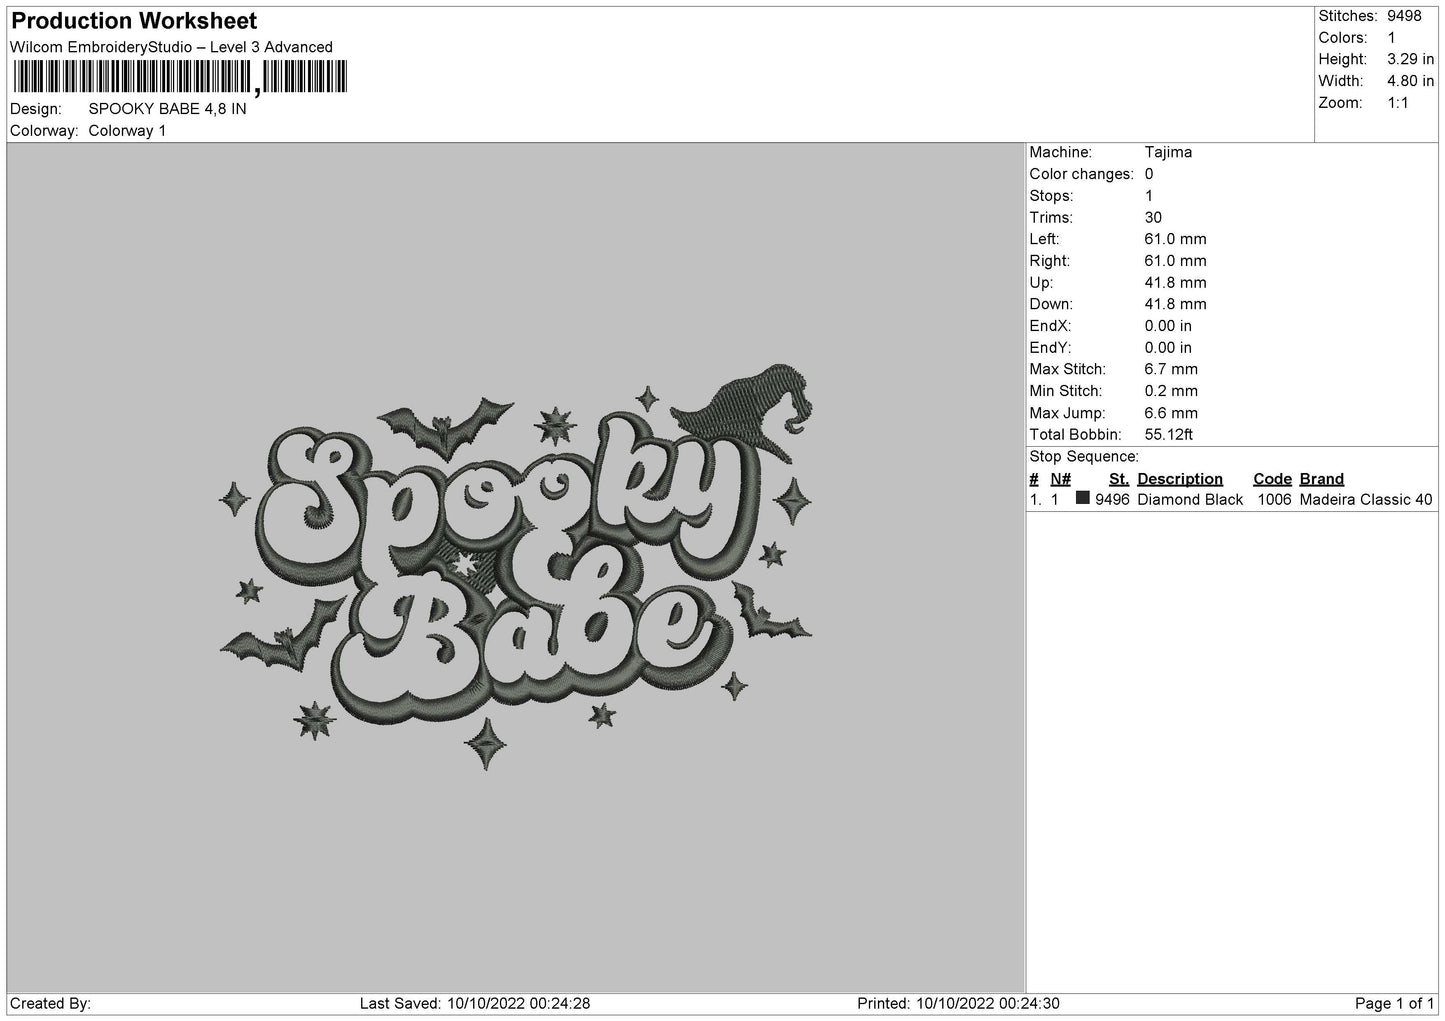
Task: Click the brand 'Madeira Classic 40'
Action: tap(1366, 500)
